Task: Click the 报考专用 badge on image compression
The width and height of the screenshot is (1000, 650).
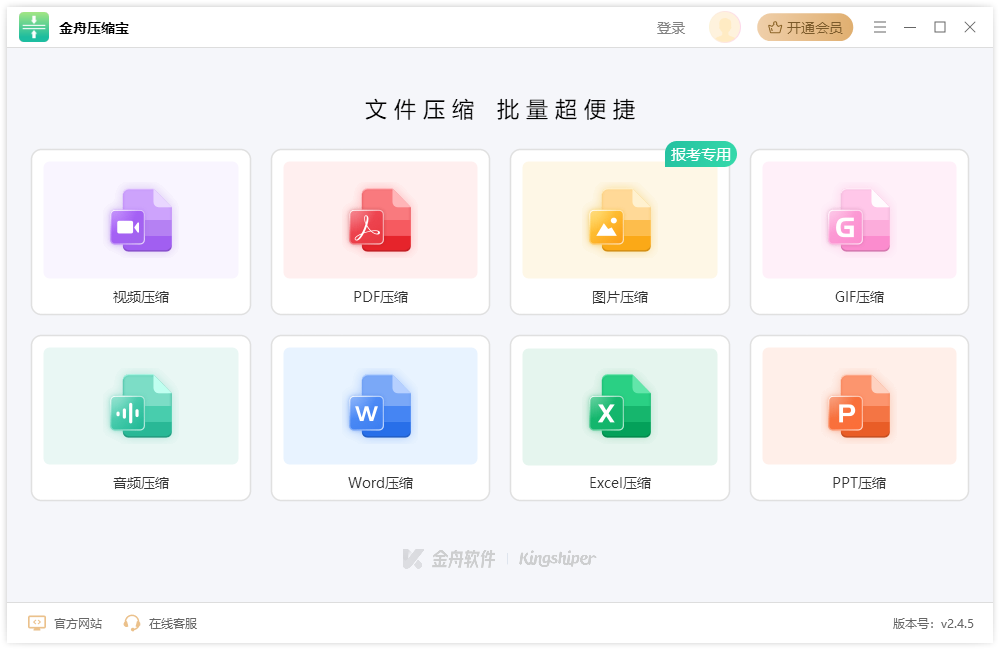Action: click(x=700, y=154)
